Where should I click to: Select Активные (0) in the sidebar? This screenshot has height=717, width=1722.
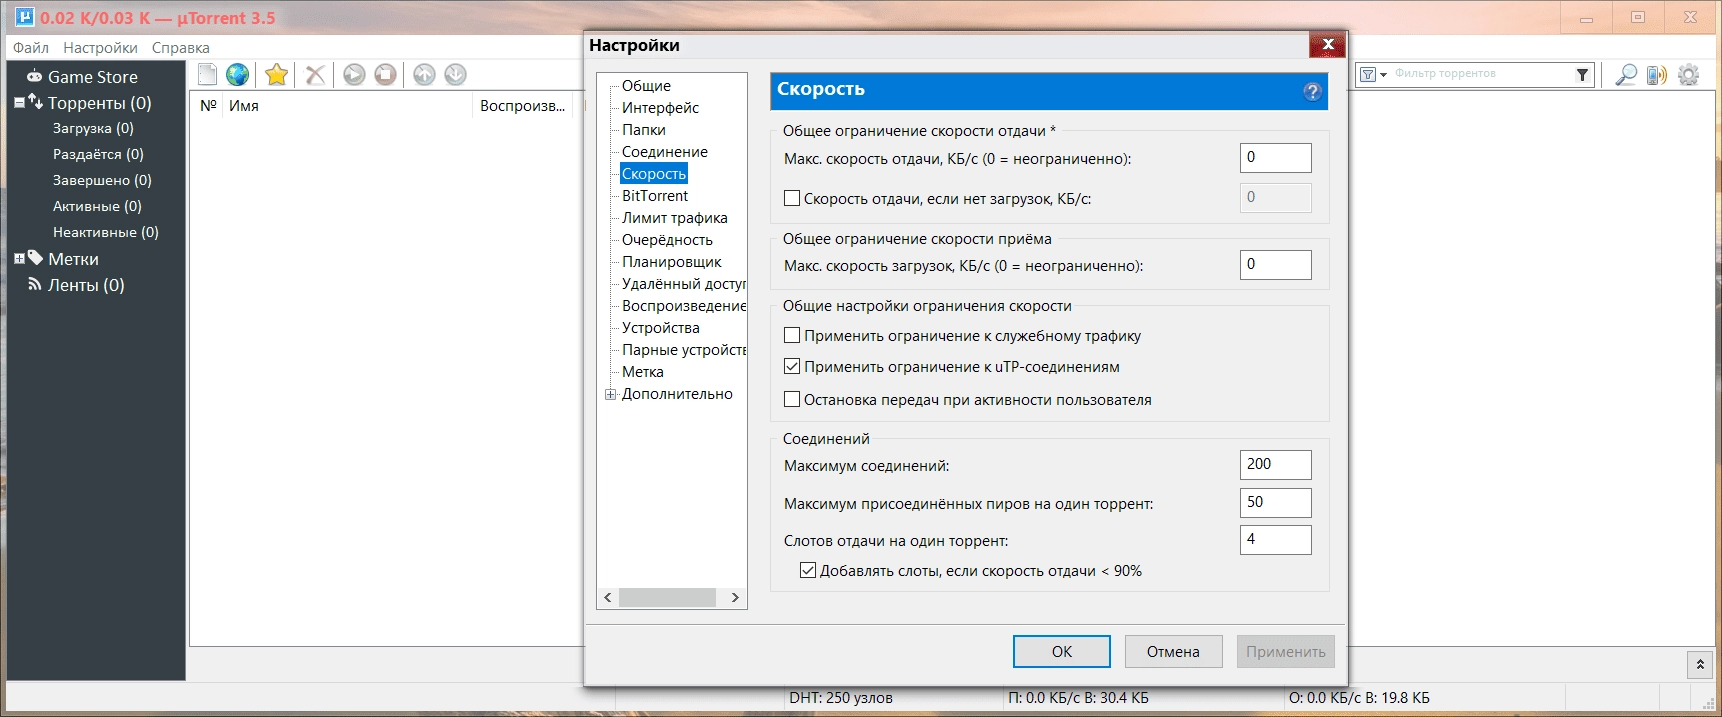click(97, 206)
